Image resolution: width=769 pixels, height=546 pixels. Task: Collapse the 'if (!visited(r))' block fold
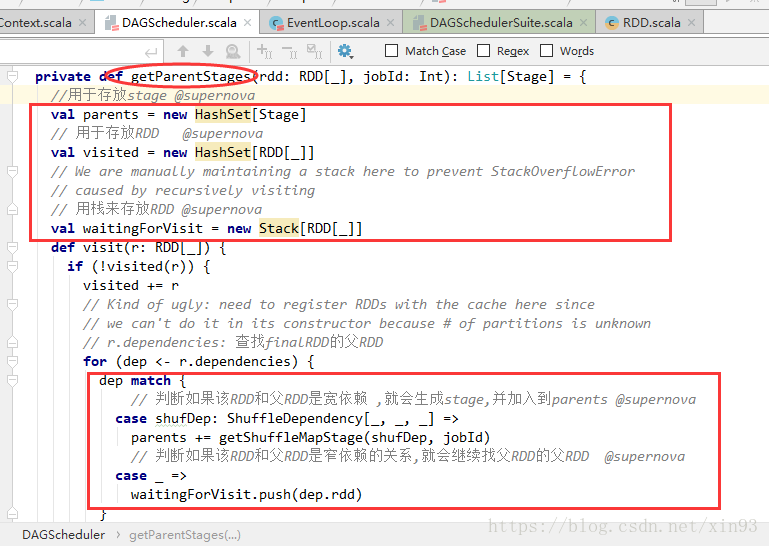tap(13, 267)
